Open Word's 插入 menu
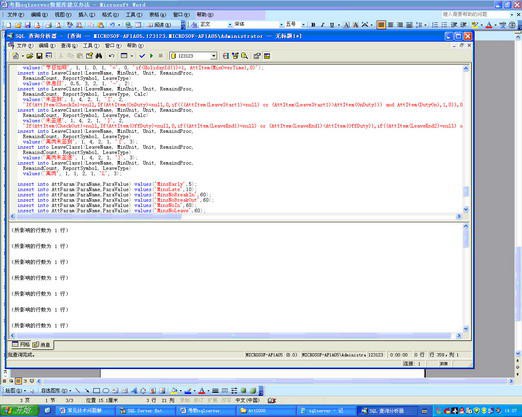 86,15
